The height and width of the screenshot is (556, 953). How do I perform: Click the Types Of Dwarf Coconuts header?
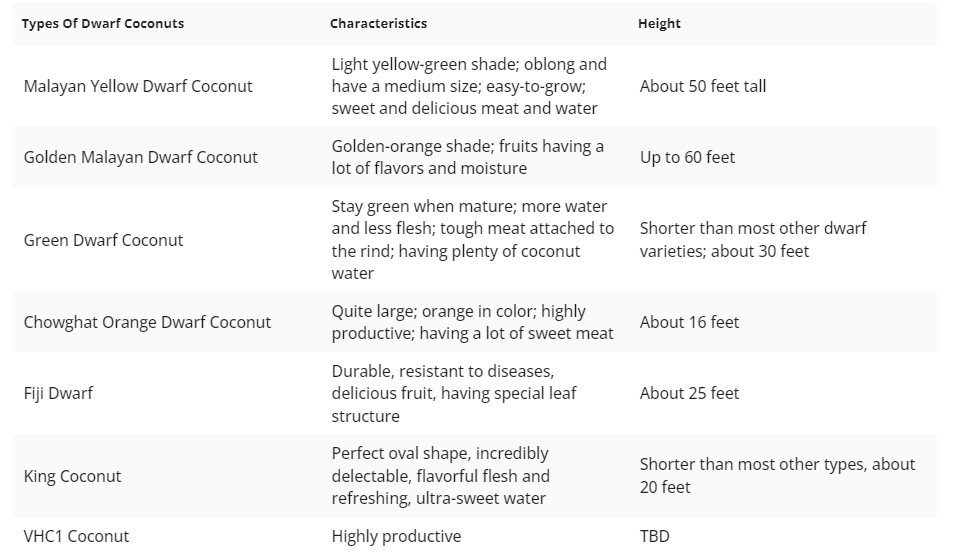coord(103,24)
